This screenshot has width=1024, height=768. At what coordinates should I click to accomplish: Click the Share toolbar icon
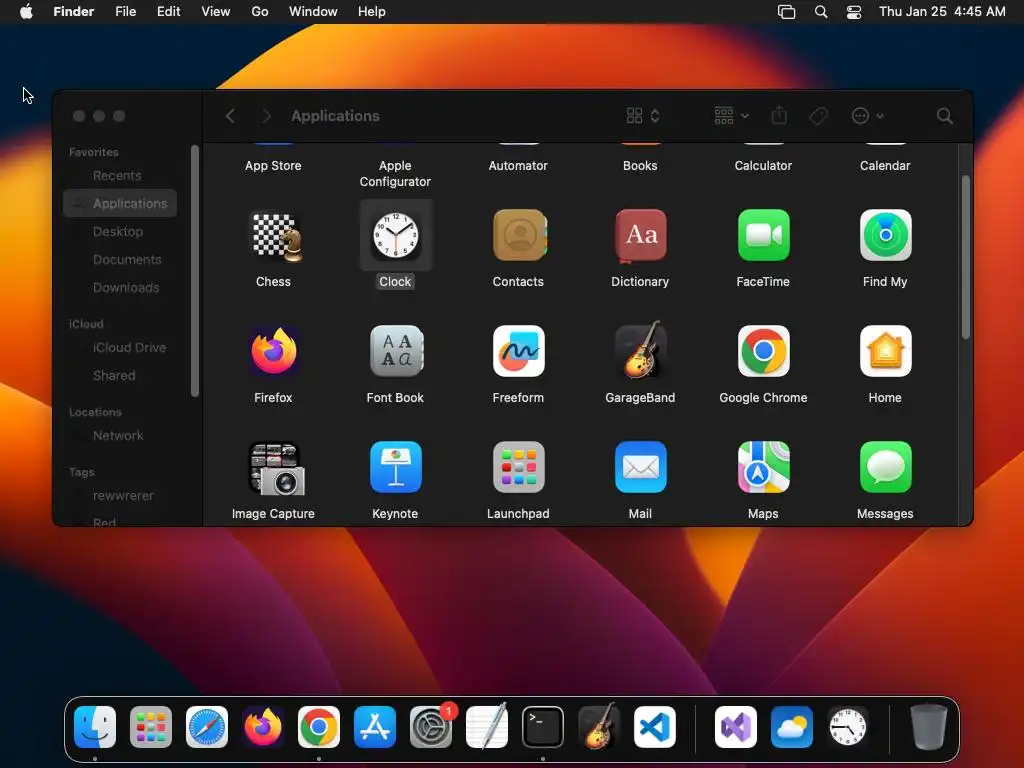click(779, 116)
